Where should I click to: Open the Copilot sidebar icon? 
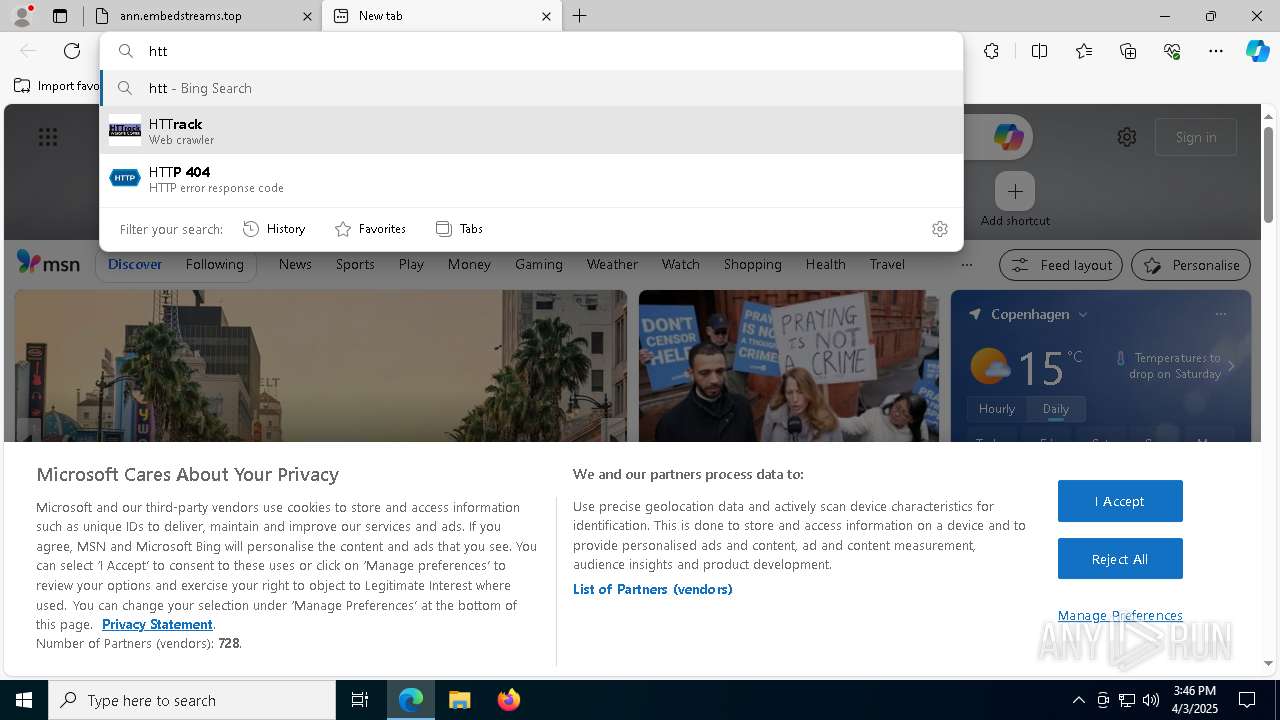pyautogui.click(x=1257, y=51)
